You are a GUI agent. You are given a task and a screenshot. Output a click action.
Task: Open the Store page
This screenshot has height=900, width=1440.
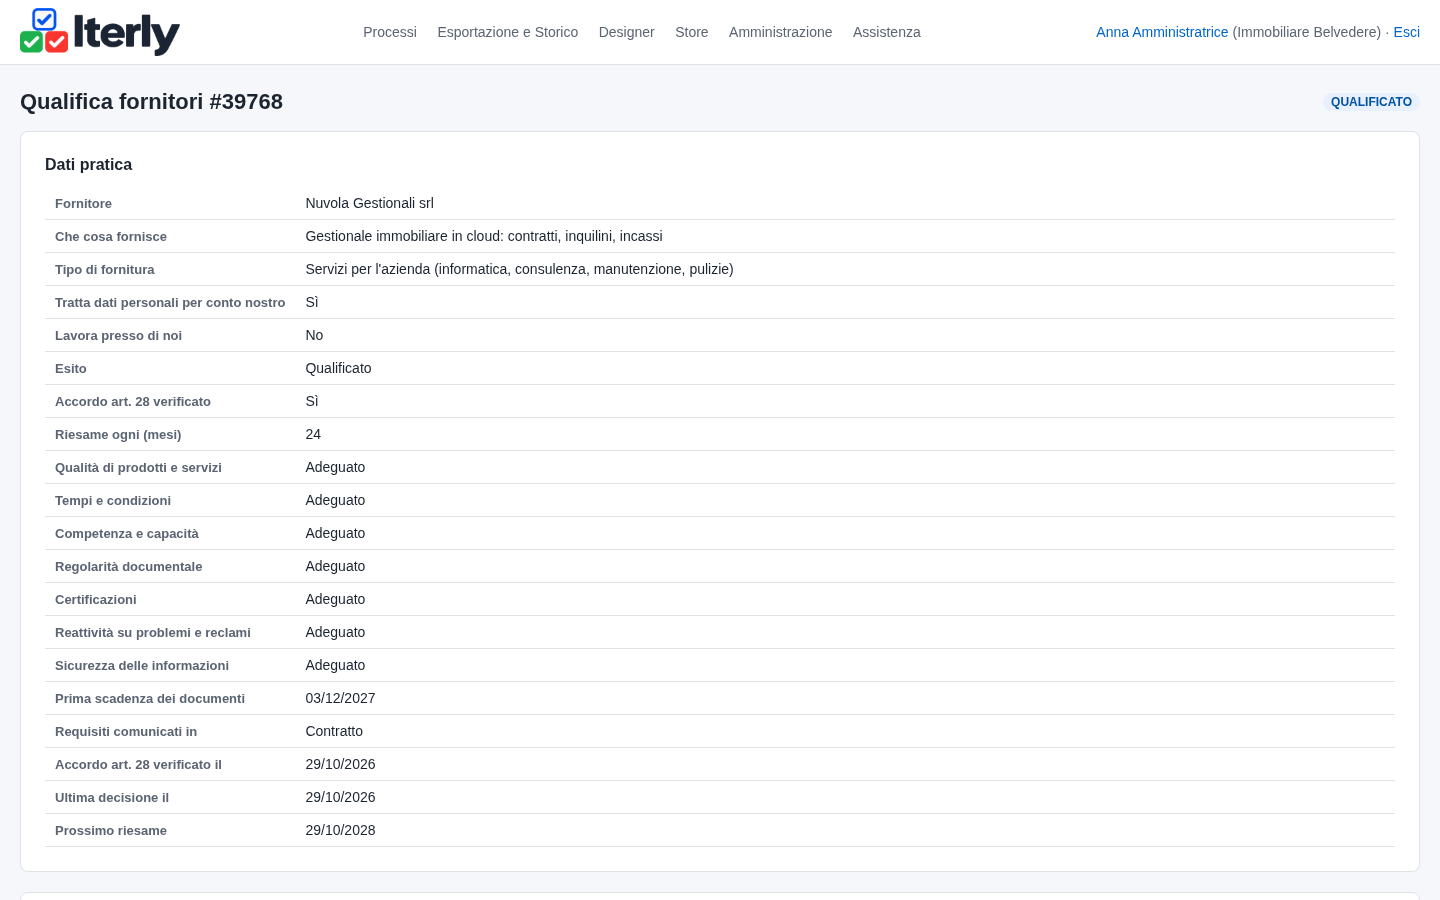coord(692,32)
